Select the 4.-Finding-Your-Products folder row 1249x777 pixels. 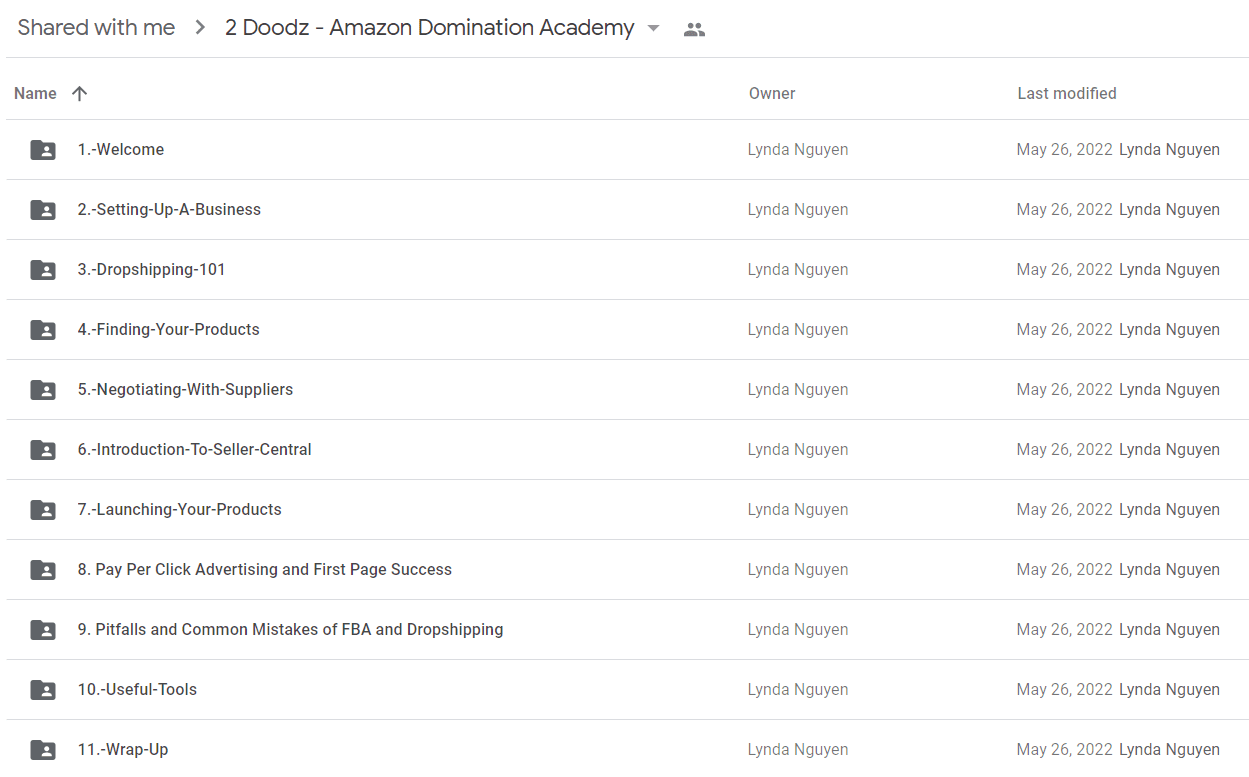click(x=627, y=330)
